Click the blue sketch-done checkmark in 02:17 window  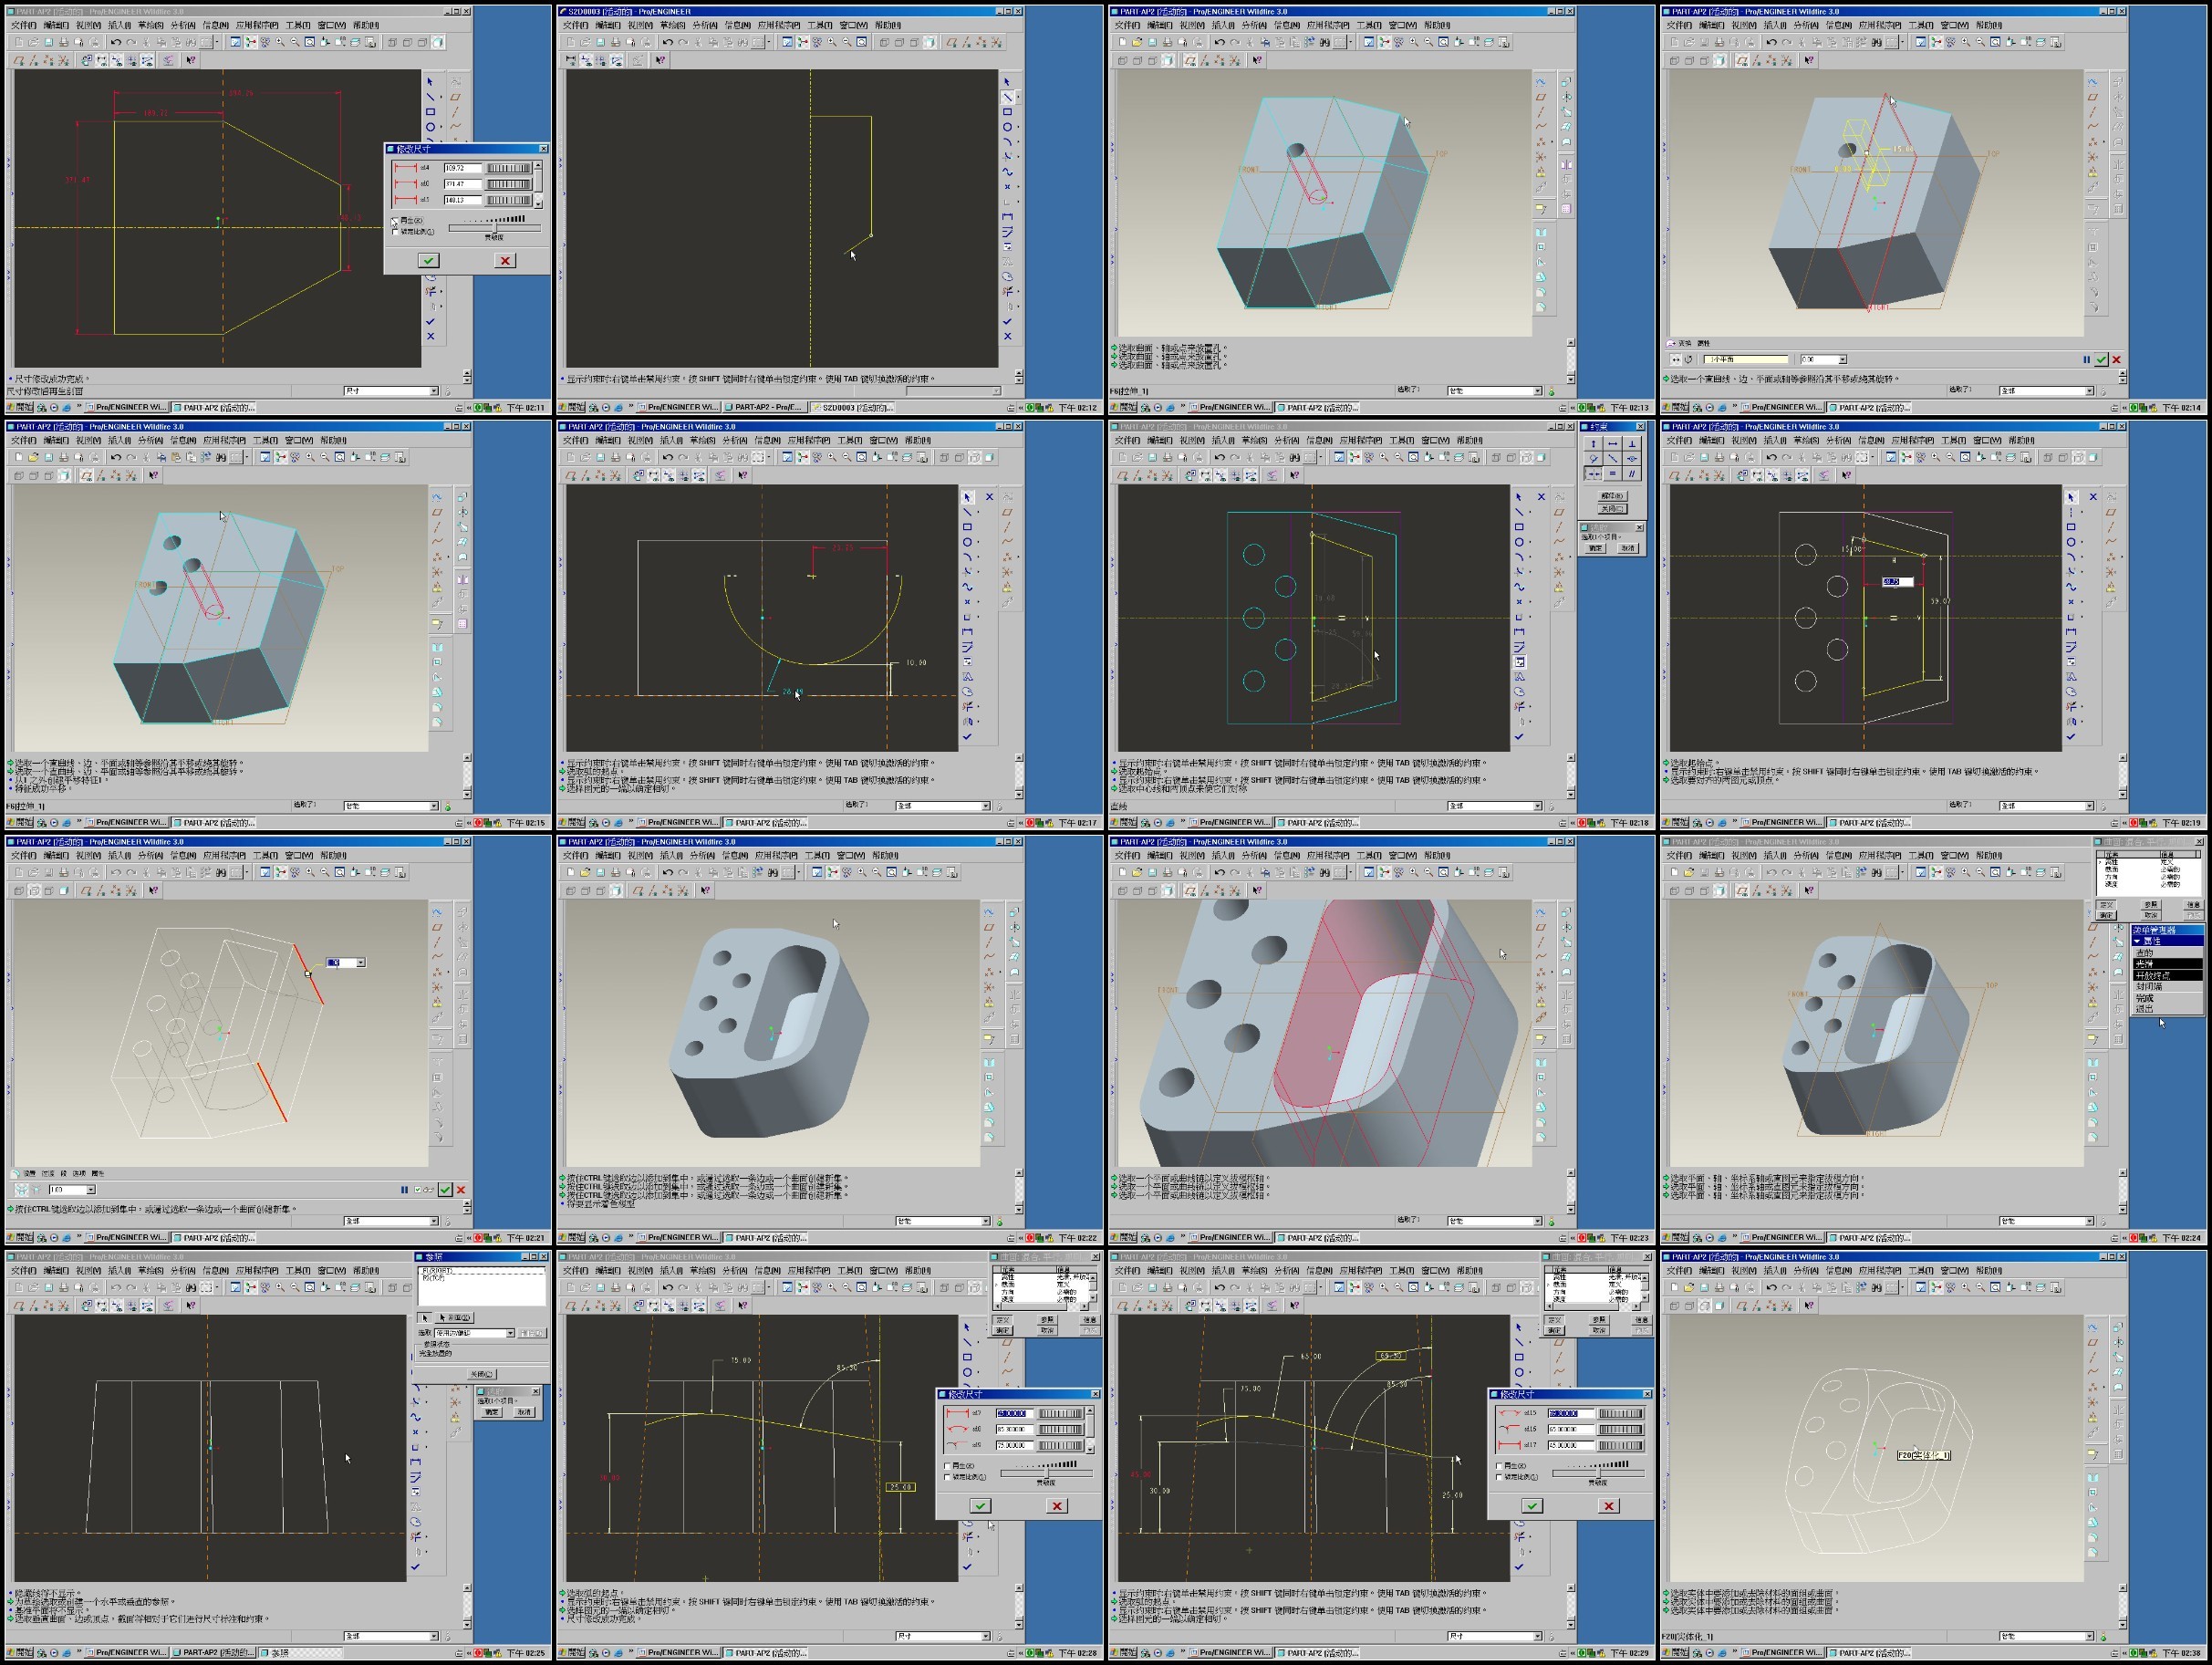967,737
